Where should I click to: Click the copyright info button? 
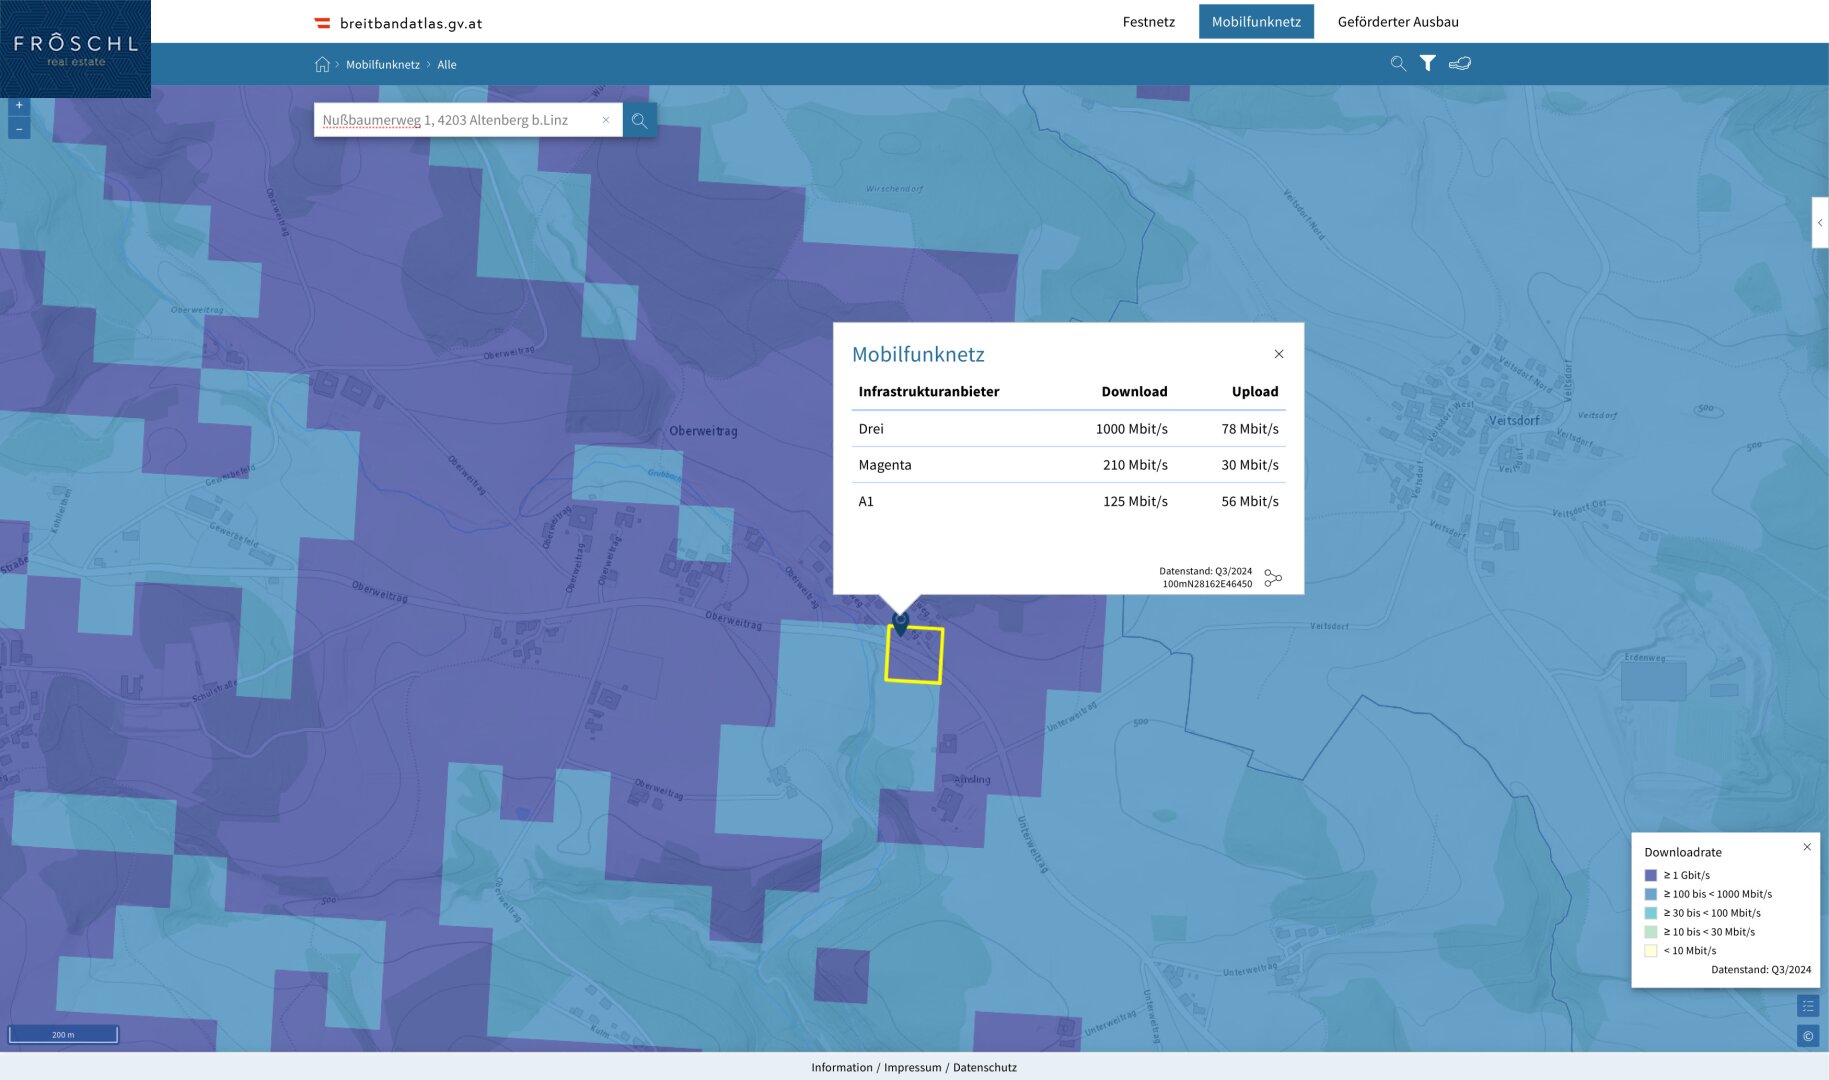click(1808, 1036)
